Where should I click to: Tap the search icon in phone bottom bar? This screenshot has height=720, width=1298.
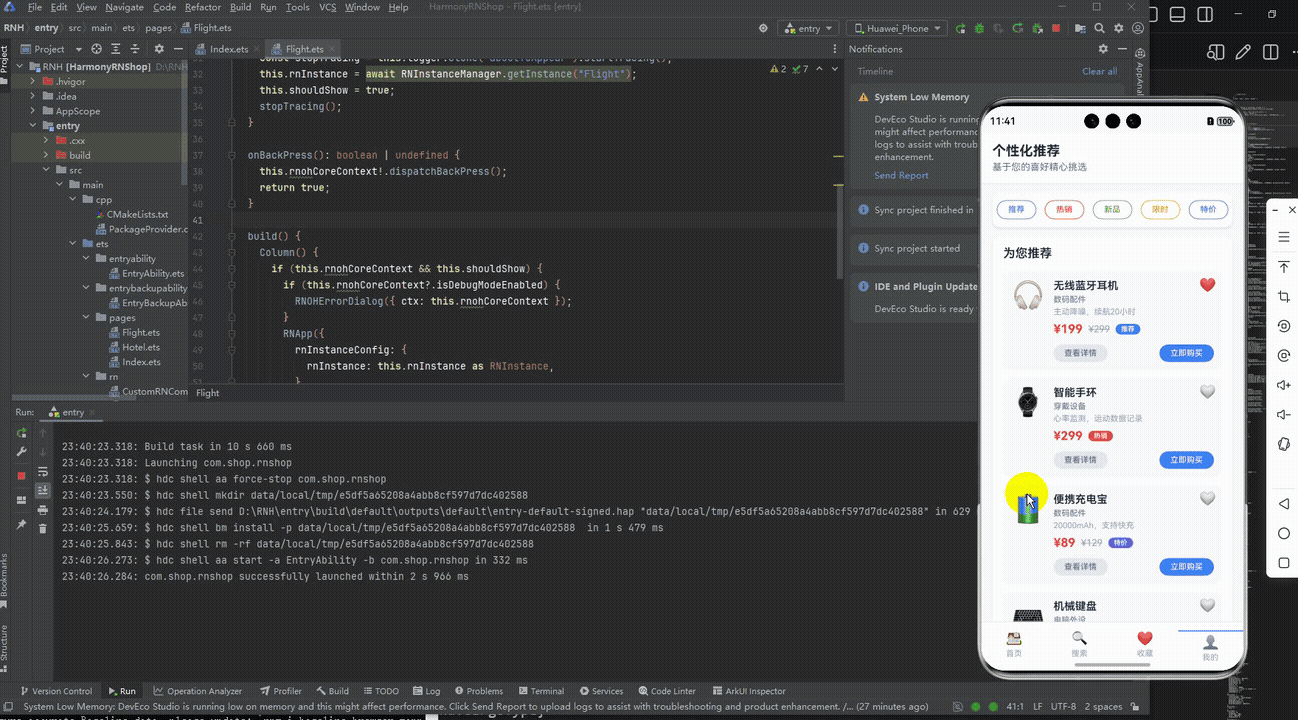1079,644
